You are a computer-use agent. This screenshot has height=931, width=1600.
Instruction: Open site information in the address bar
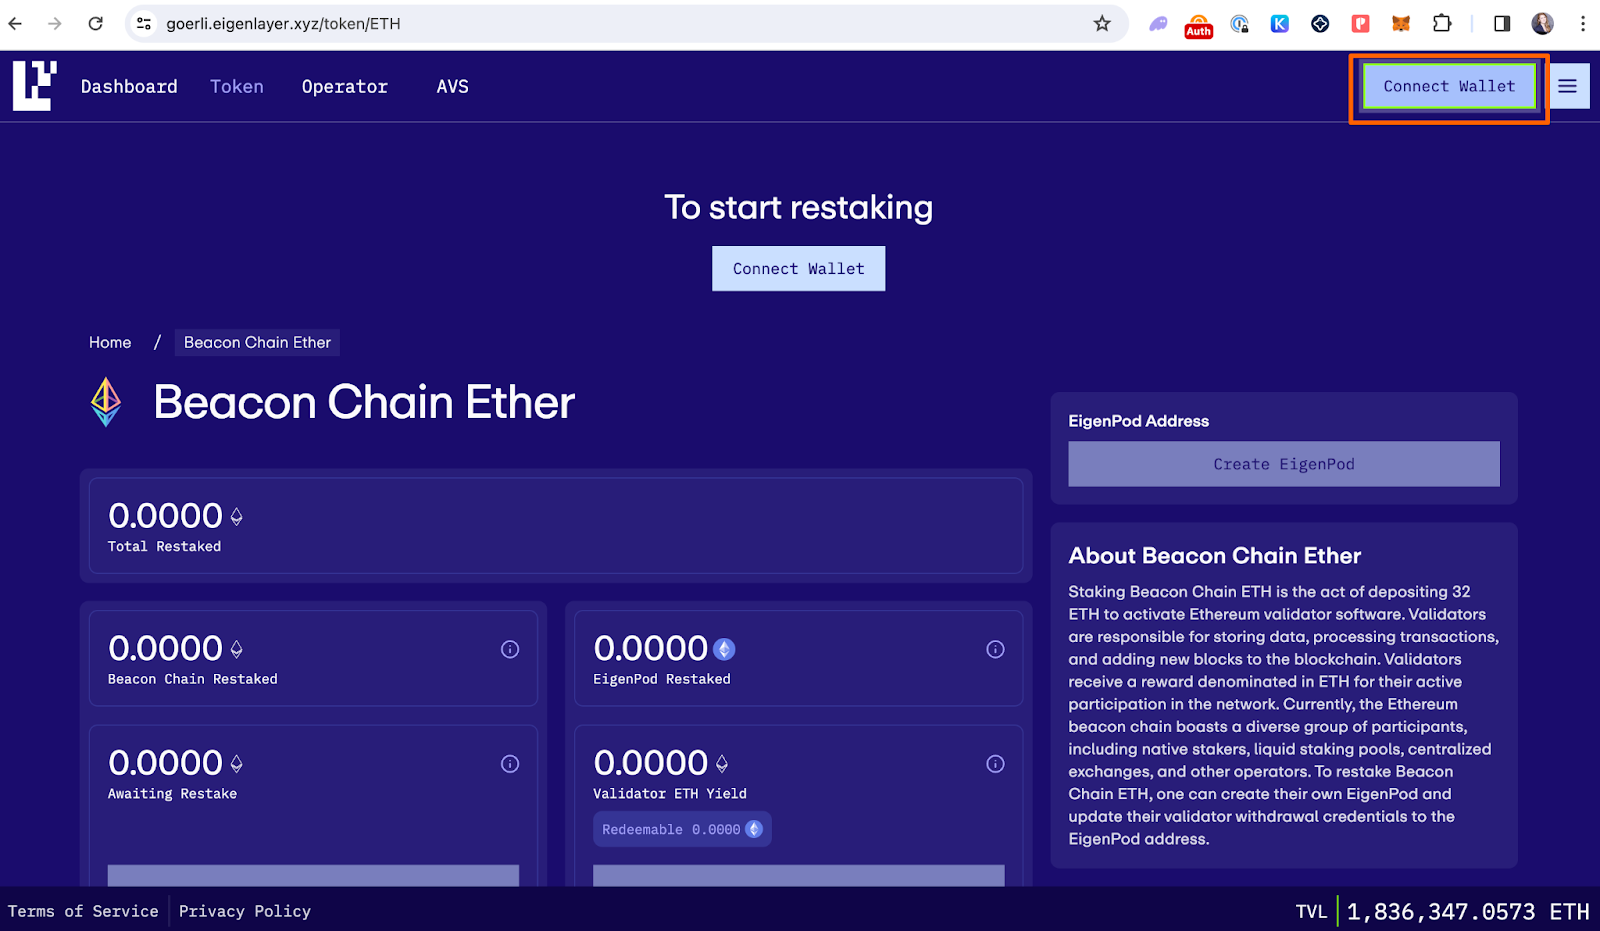(143, 23)
